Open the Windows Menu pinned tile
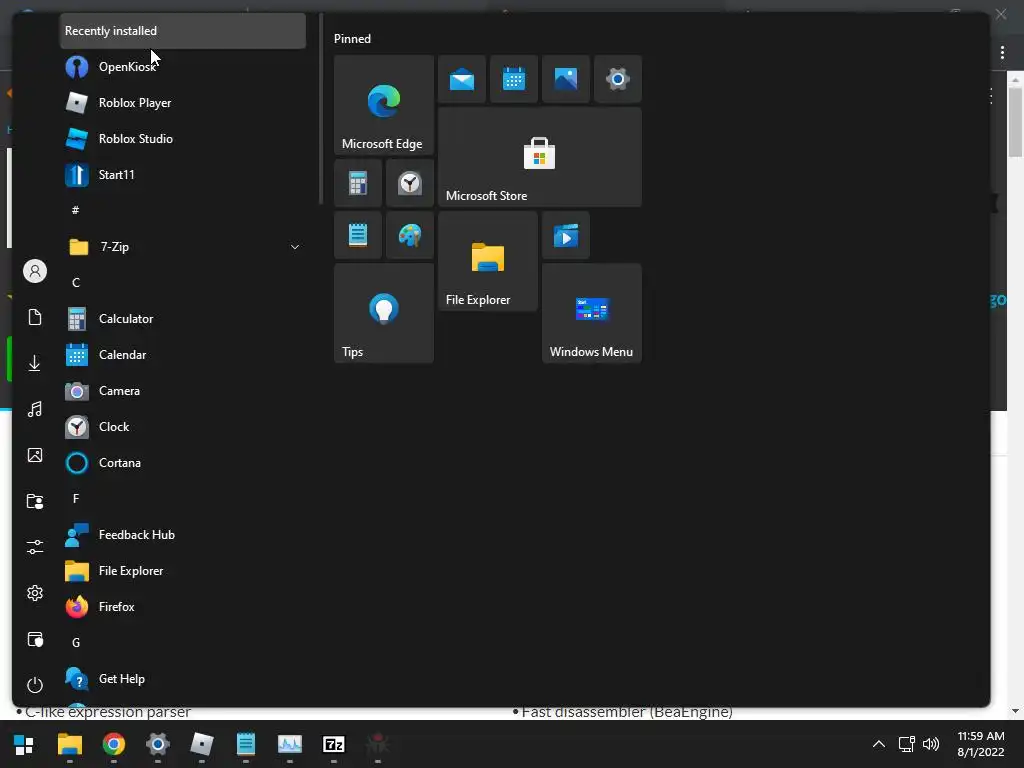1024x768 pixels. coord(592,313)
